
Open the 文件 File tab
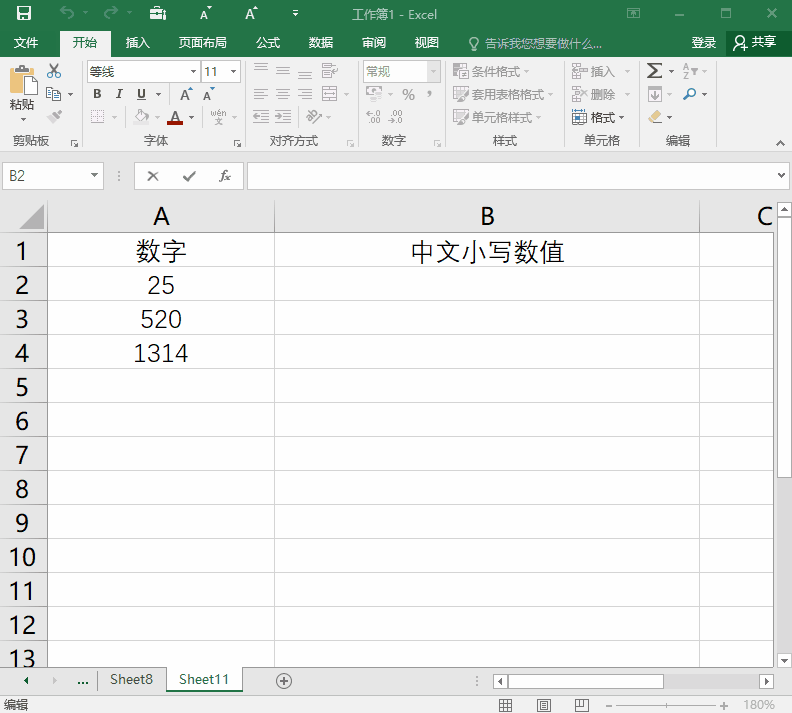tap(26, 43)
